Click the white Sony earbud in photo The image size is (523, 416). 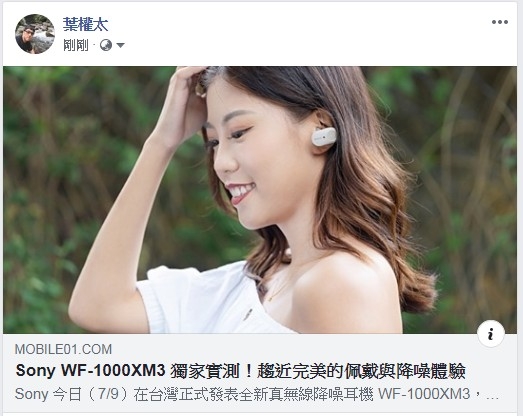324,136
